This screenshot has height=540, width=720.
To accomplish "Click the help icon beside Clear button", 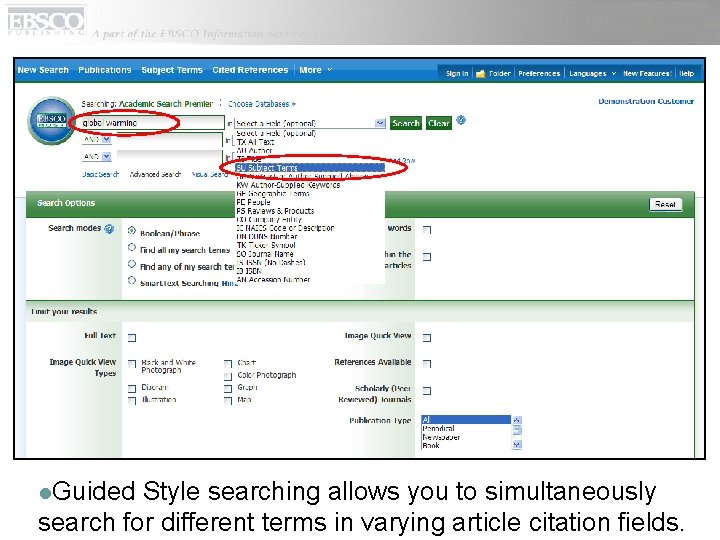I will (x=461, y=120).
